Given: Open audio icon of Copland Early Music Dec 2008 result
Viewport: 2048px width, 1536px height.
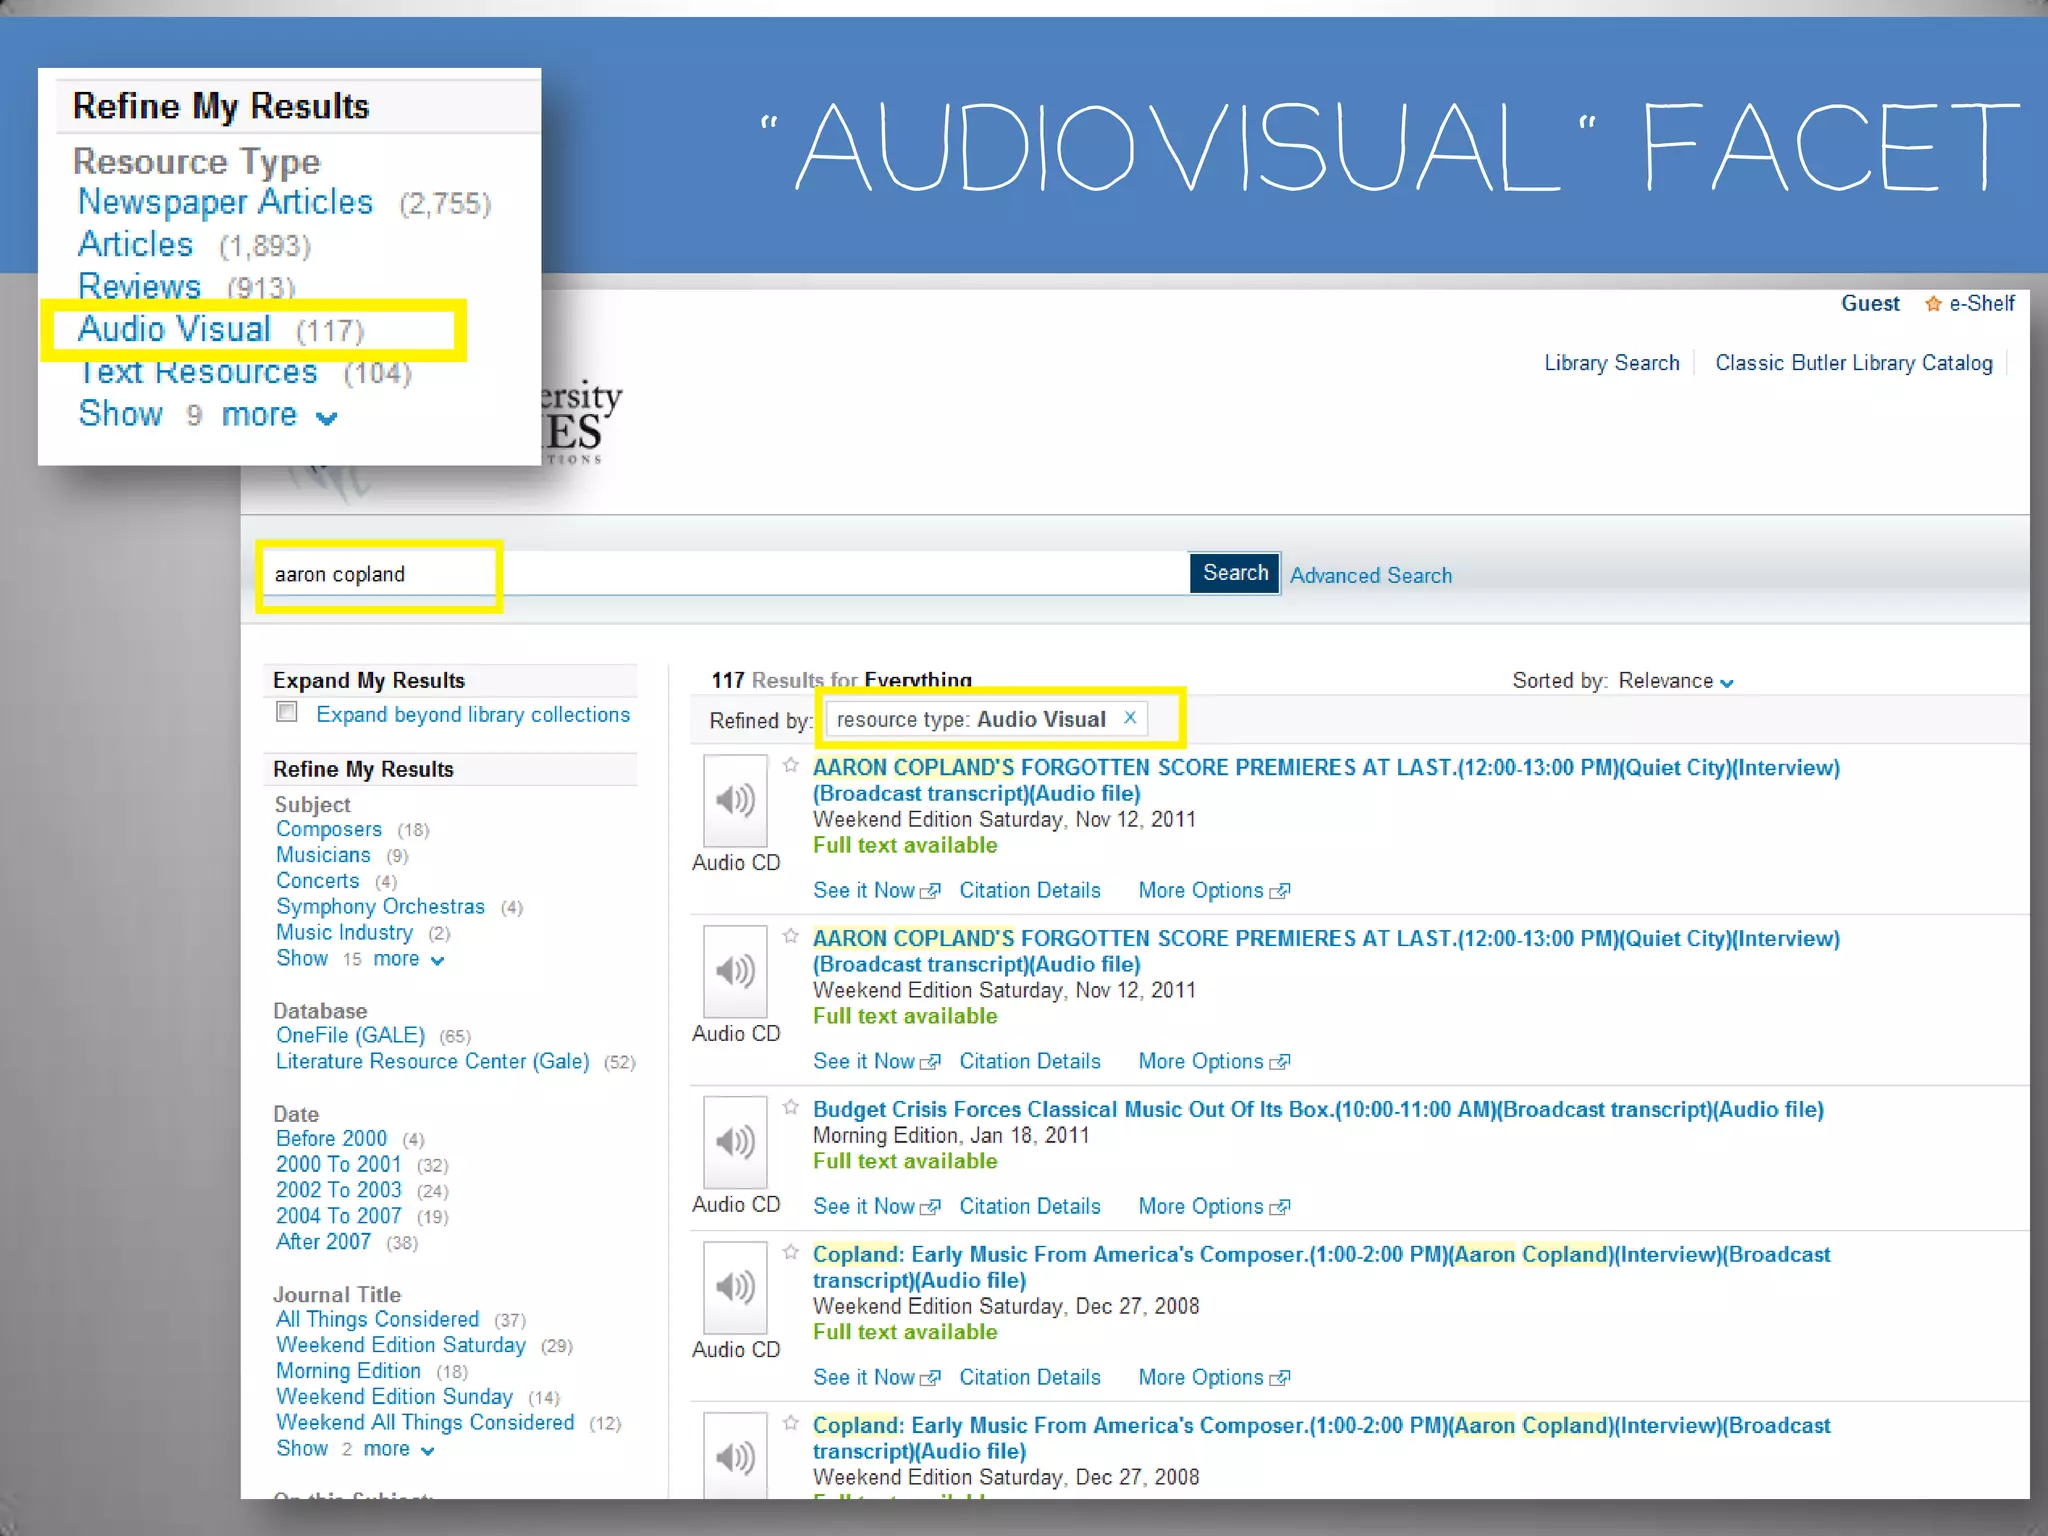Looking at the screenshot, I should [735, 1287].
